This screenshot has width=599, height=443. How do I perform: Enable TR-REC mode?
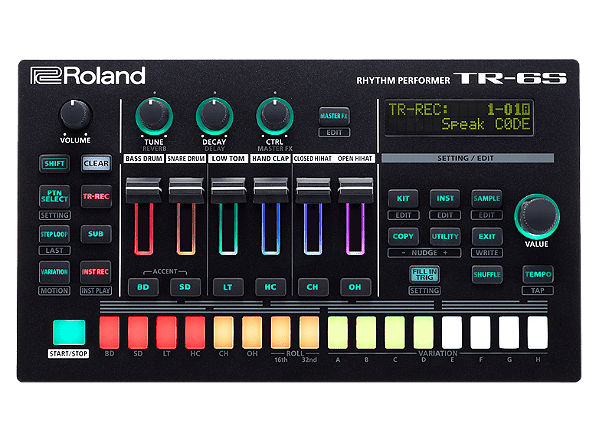point(96,196)
